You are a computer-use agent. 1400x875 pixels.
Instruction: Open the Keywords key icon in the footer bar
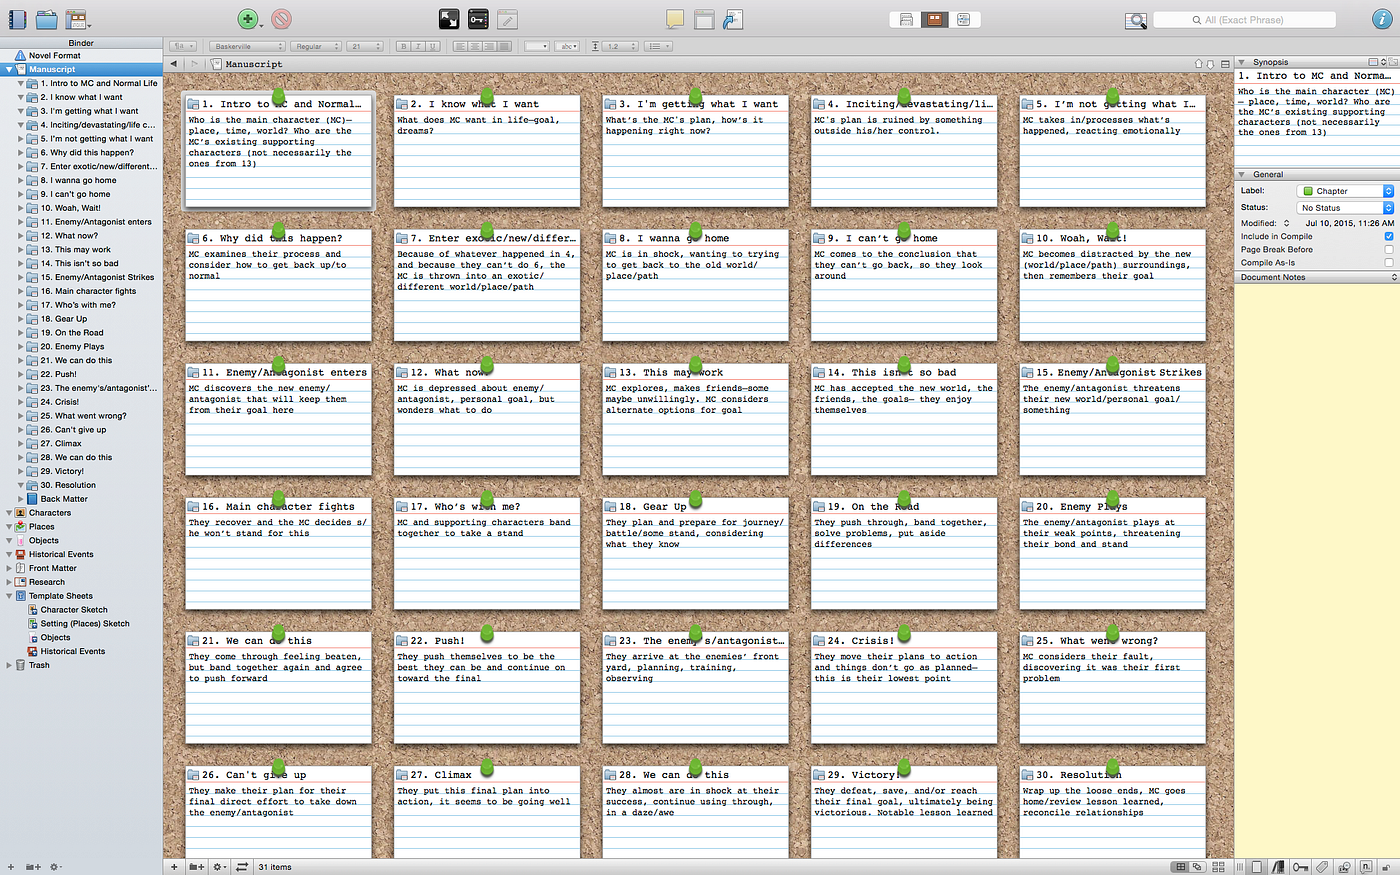click(1302, 866)
